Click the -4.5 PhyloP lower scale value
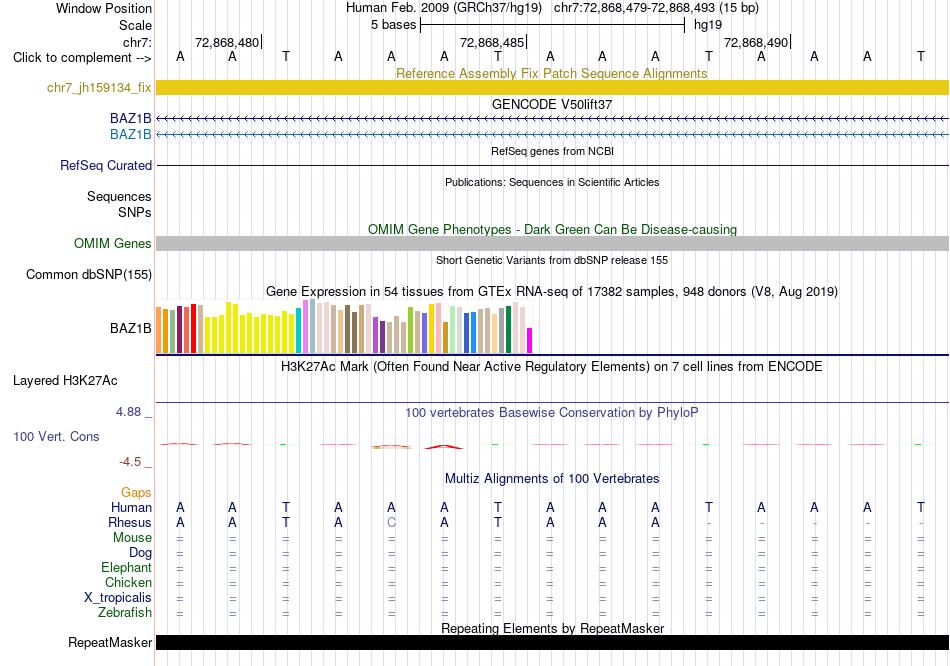Viewport: 950px width, 666px height. pyautogui.click(x=130, y=462)
